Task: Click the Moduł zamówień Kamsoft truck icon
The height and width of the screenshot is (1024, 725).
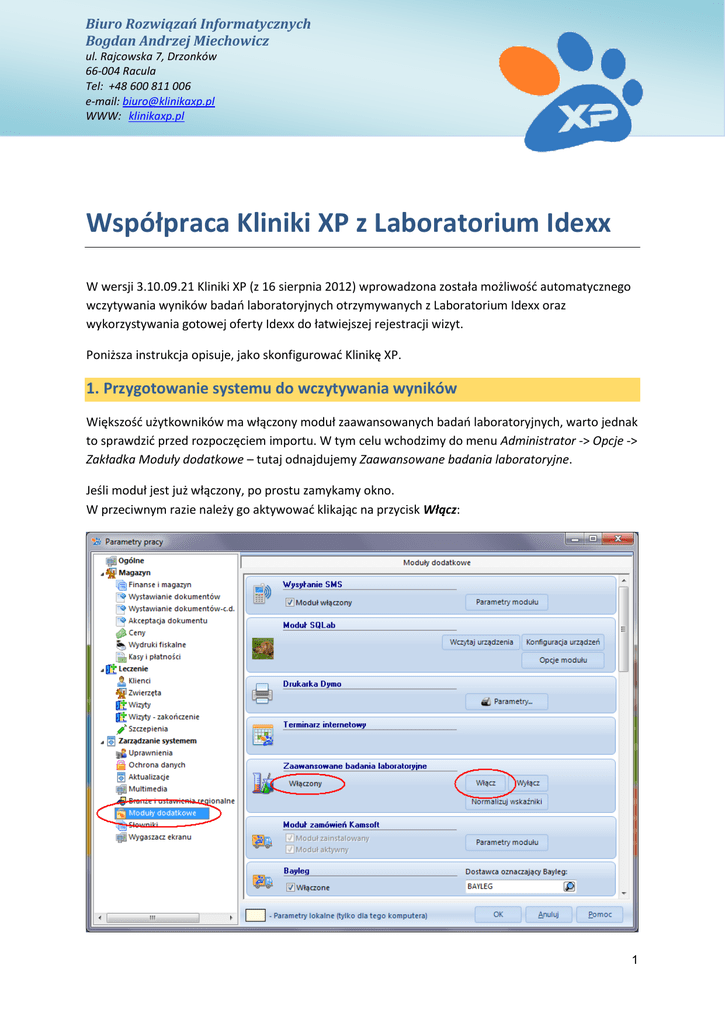Action: (x=262, y=842)
